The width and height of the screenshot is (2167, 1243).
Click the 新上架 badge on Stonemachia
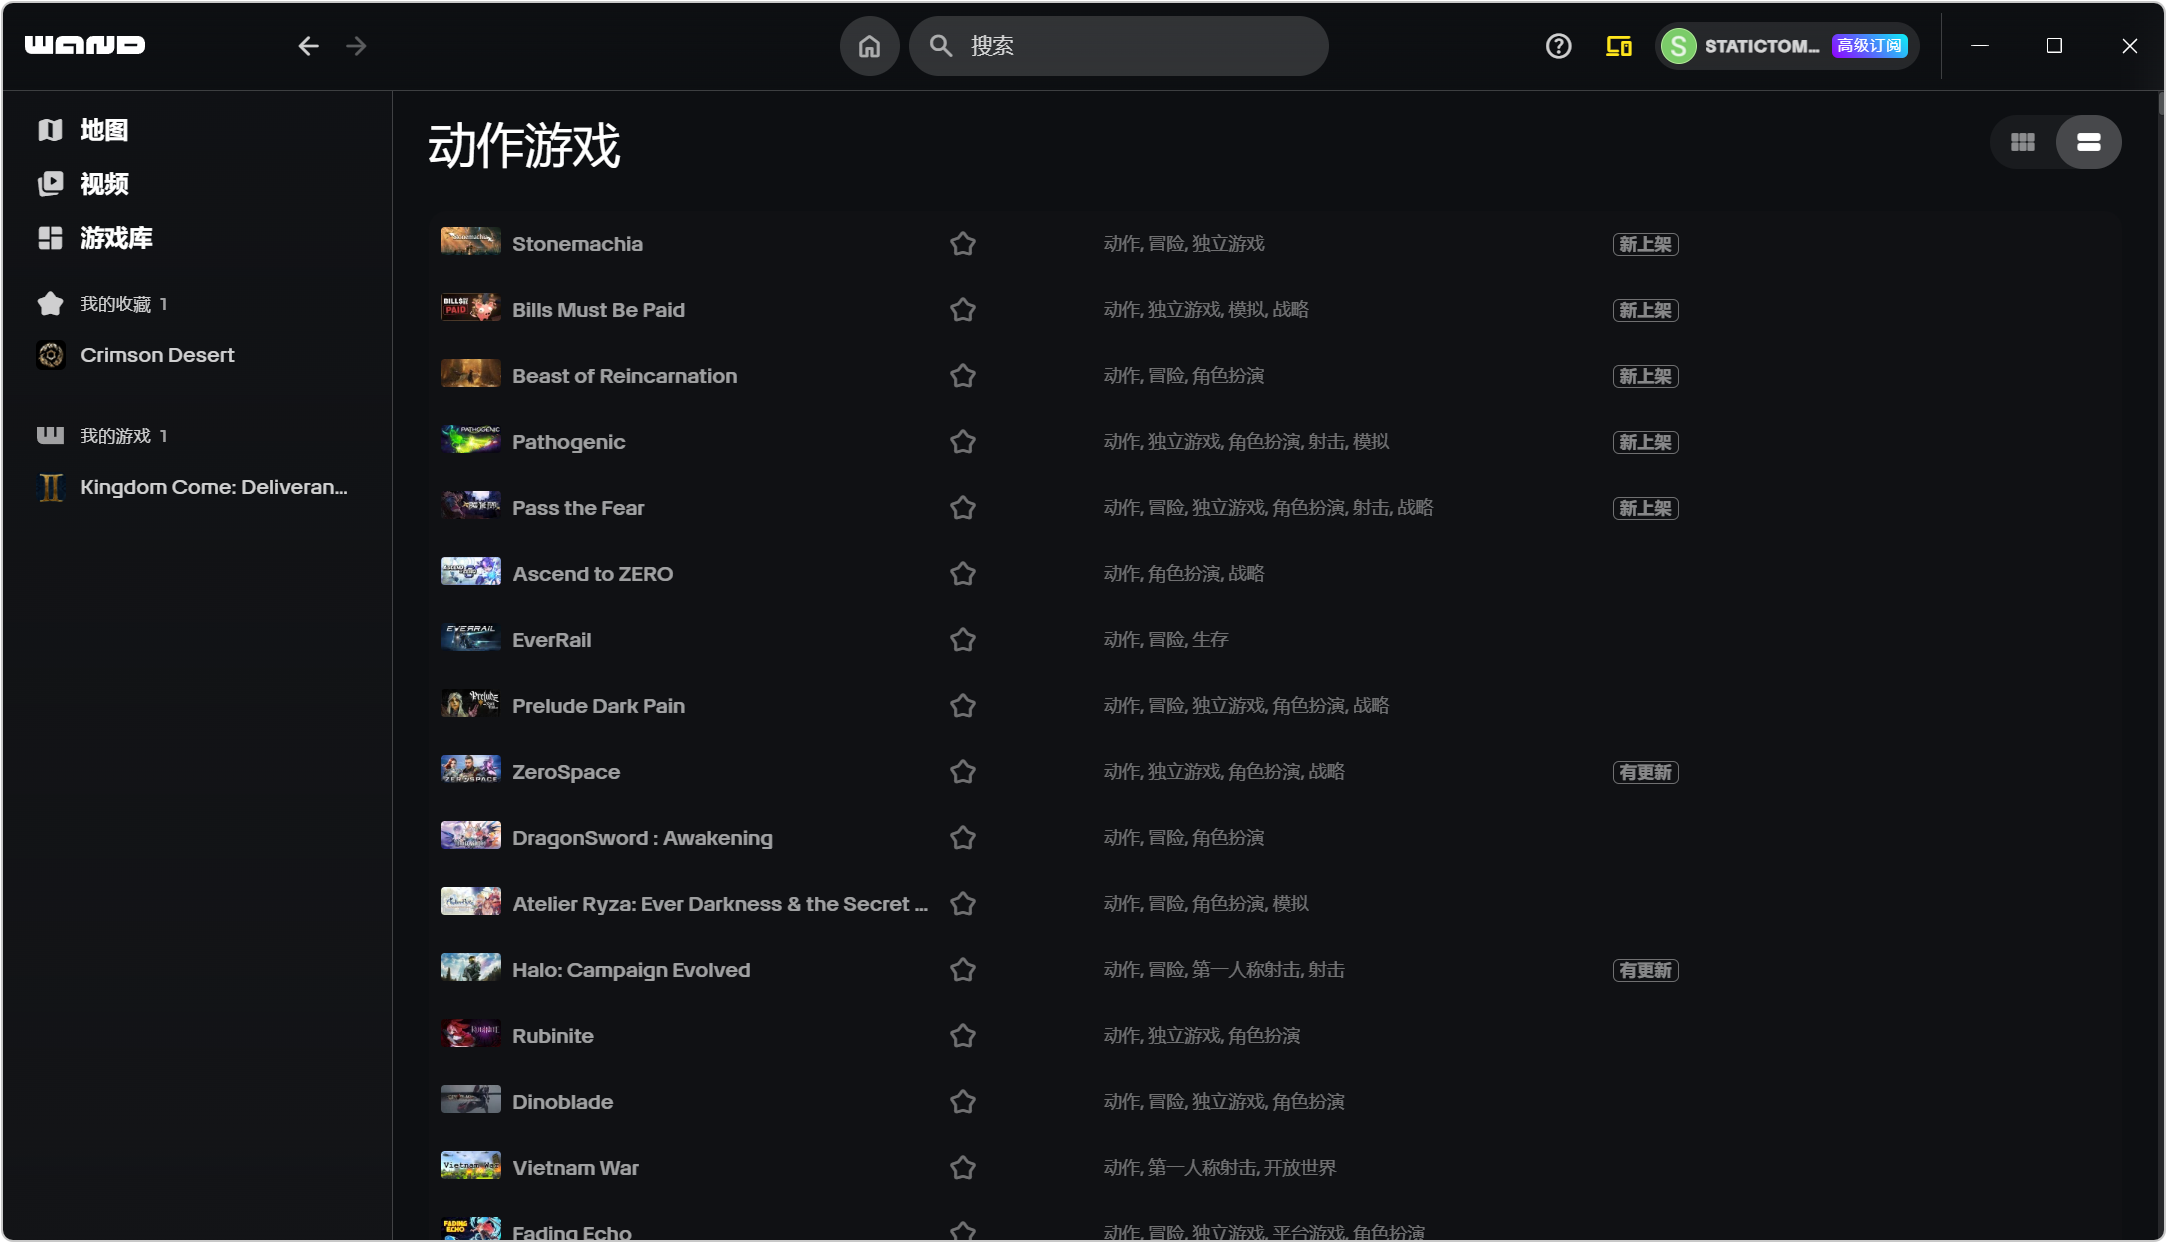[1646, 244]
